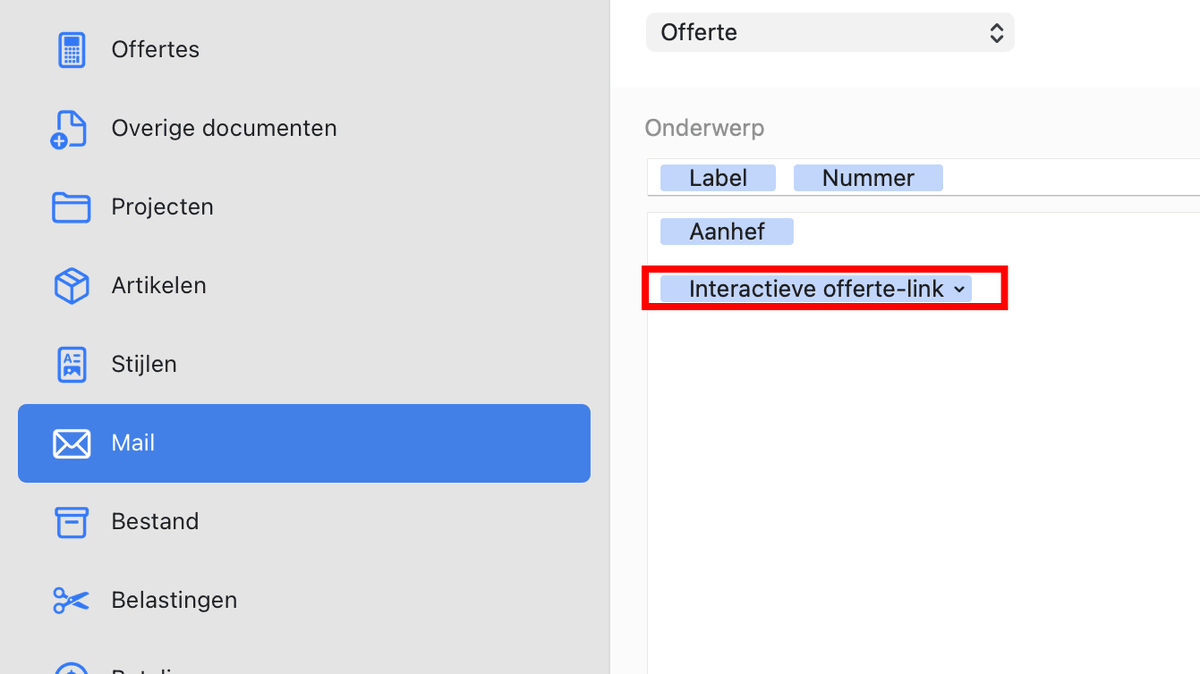
Task: Click the Mail envelope icon
Action: pos(71,443)
